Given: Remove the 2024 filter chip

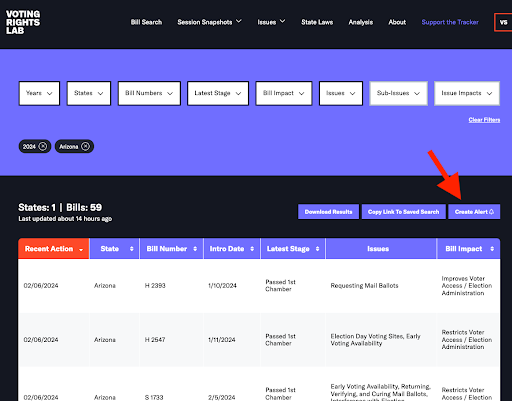Looking at the screenshot, I should point(43,146).
